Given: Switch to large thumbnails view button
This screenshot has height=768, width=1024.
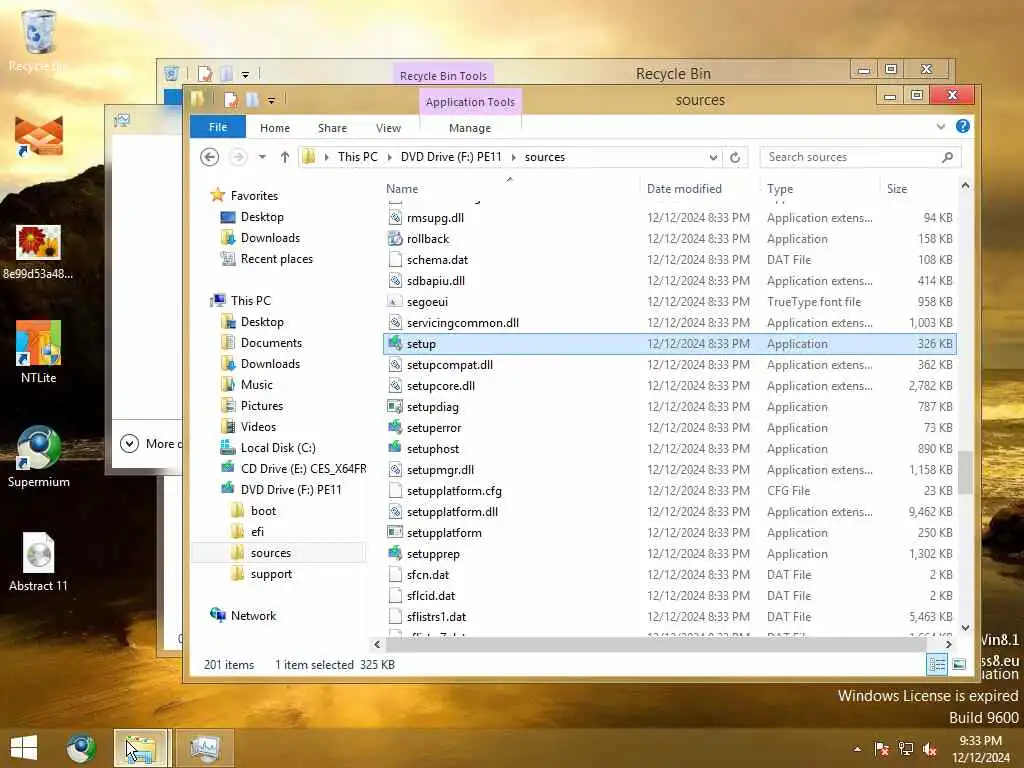Looking at the screenshot, I should [958, 665].
